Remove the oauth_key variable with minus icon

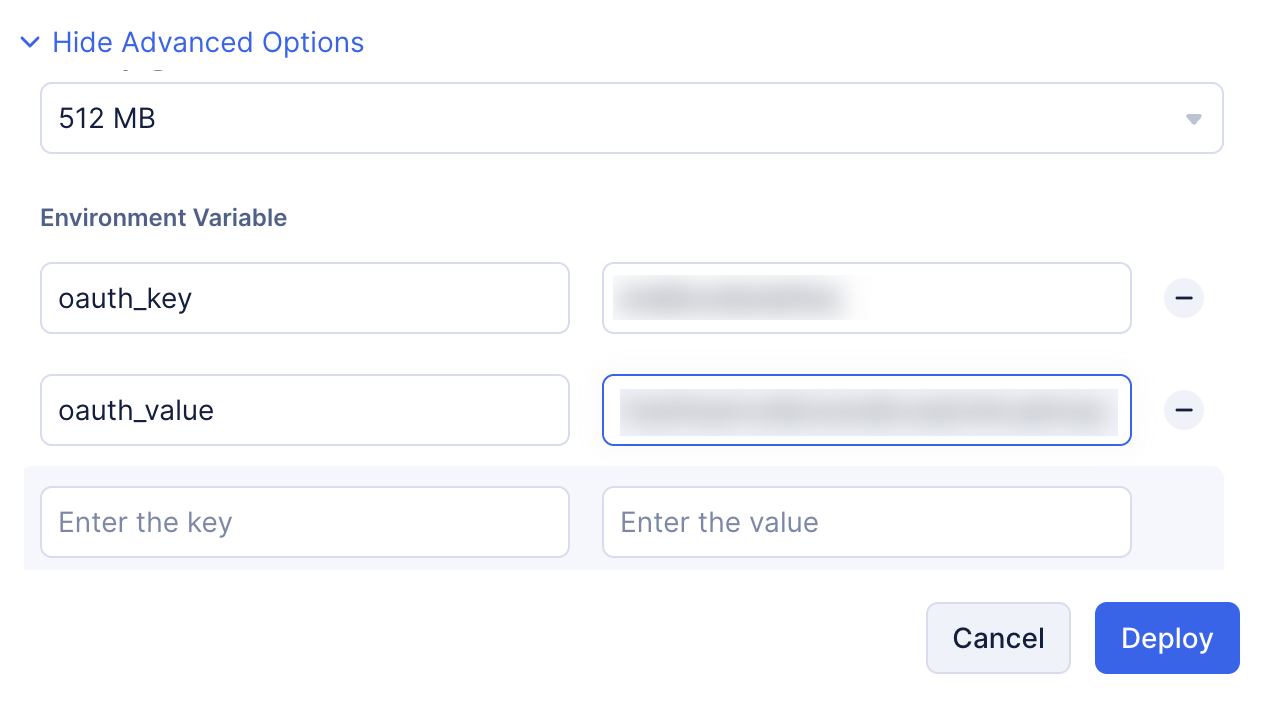pyautogui.click(x=1184, y=298)
